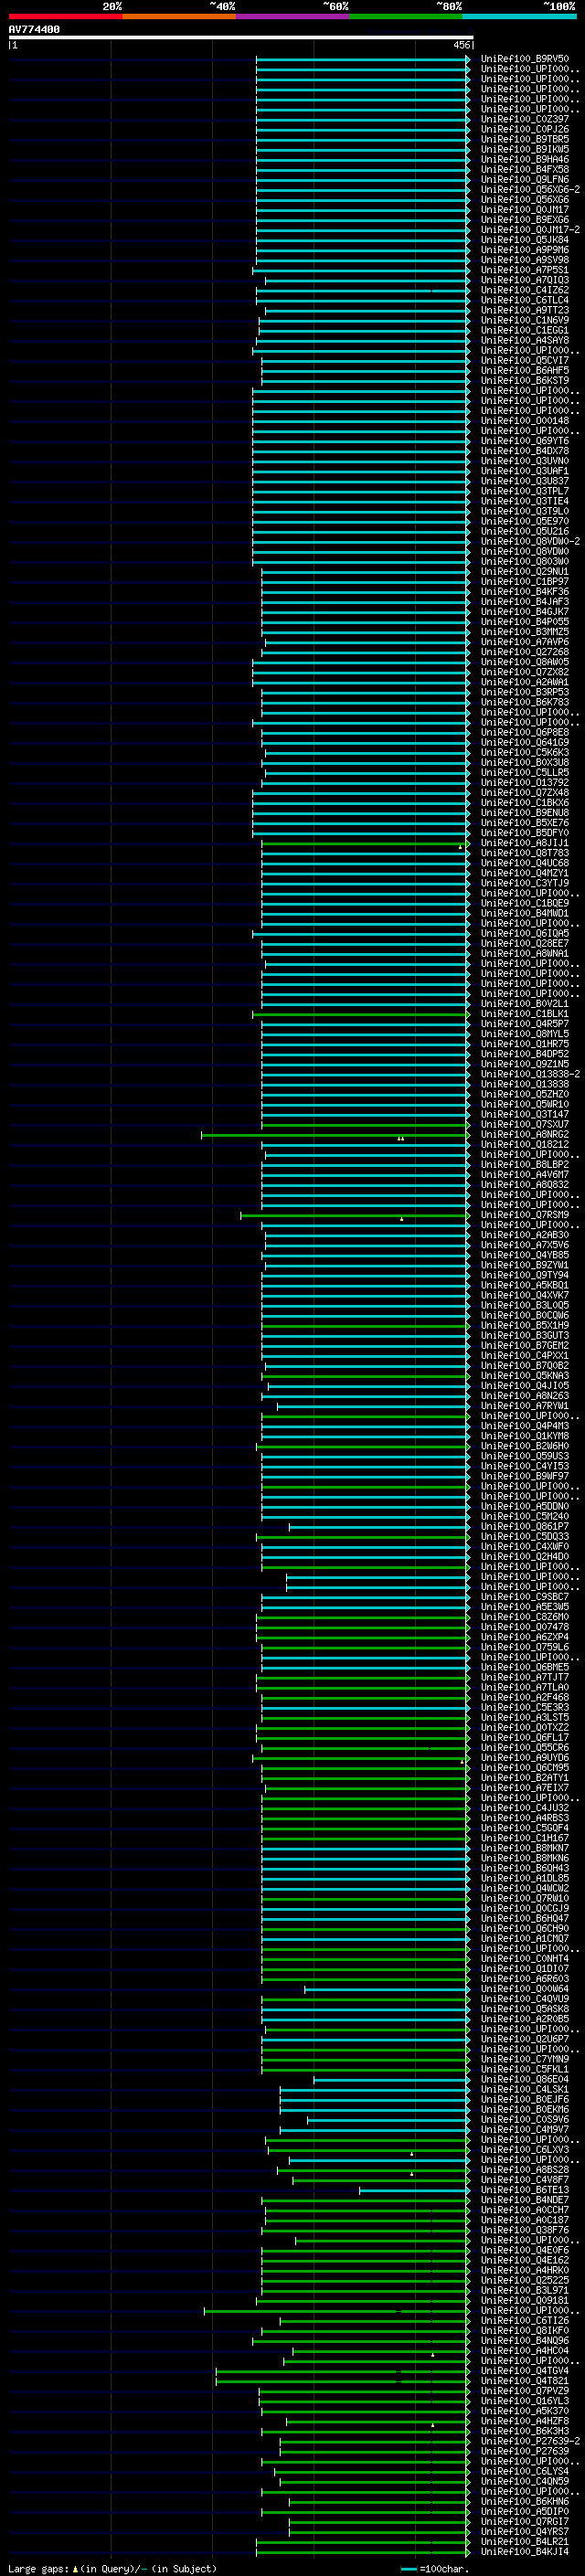Click the short cyan B6TE13 alignment bar

(x=414, y=2190)
